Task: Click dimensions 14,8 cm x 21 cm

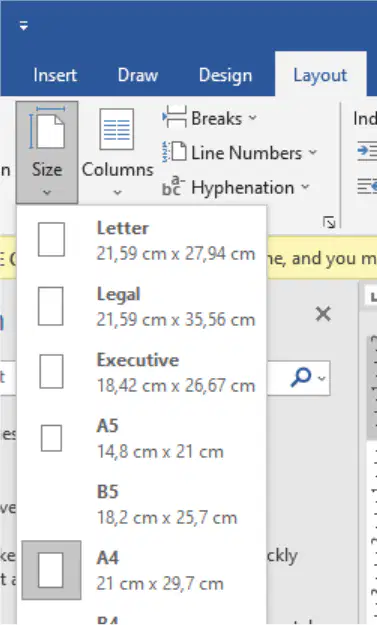Action: click(x=160, y=452)
